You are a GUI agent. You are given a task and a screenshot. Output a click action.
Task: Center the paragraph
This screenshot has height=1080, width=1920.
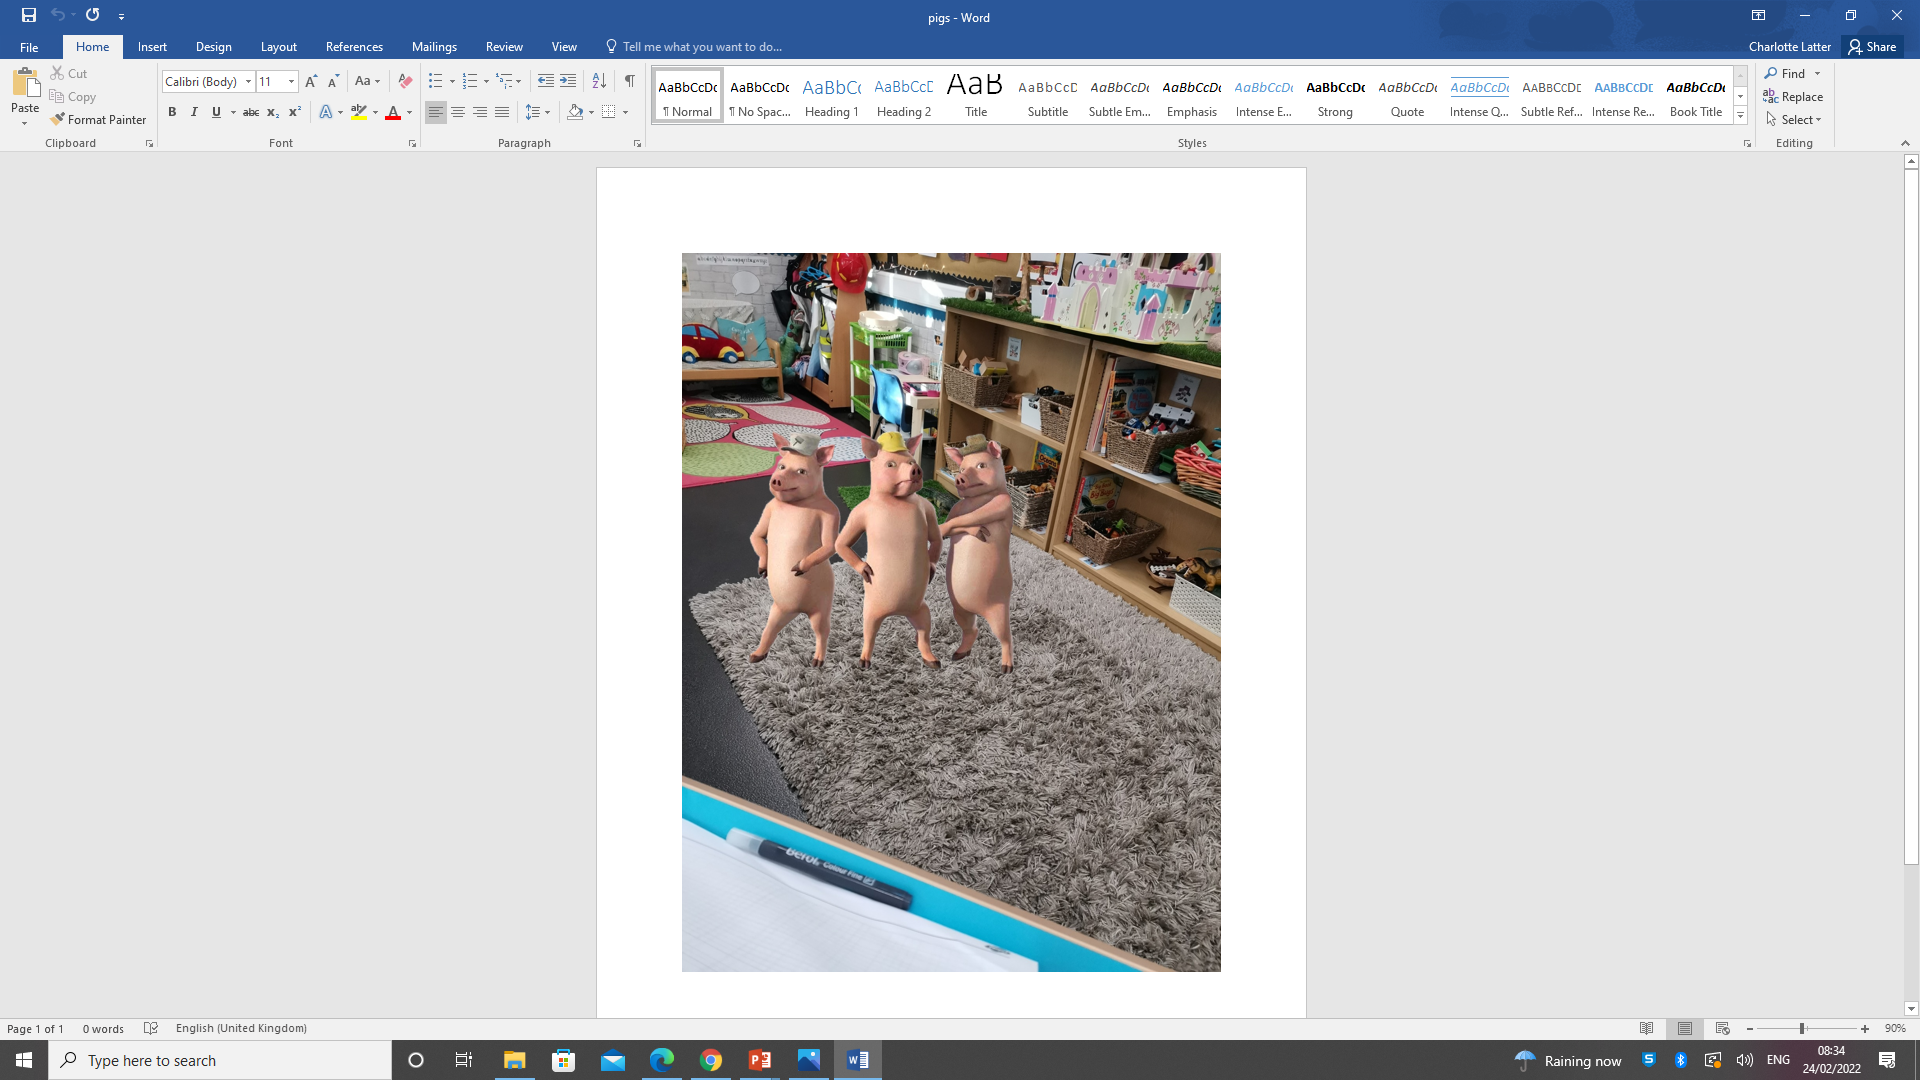point(458,112)
